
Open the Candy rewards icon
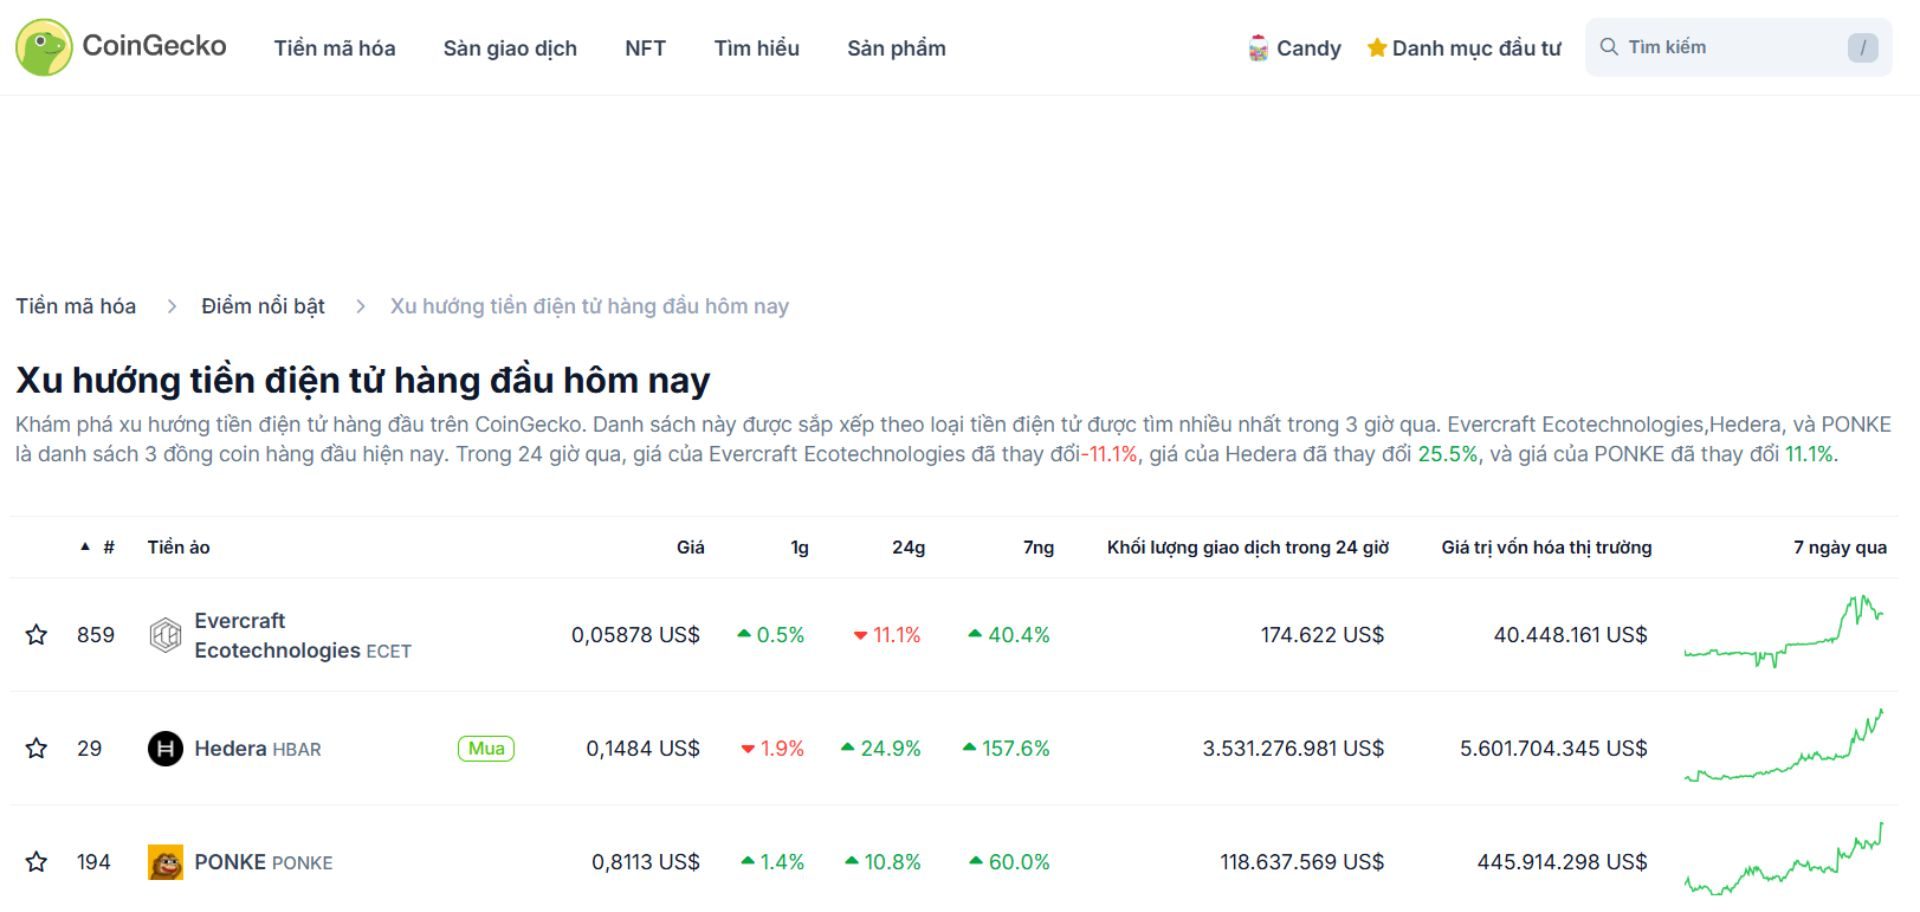(1256, 47)
